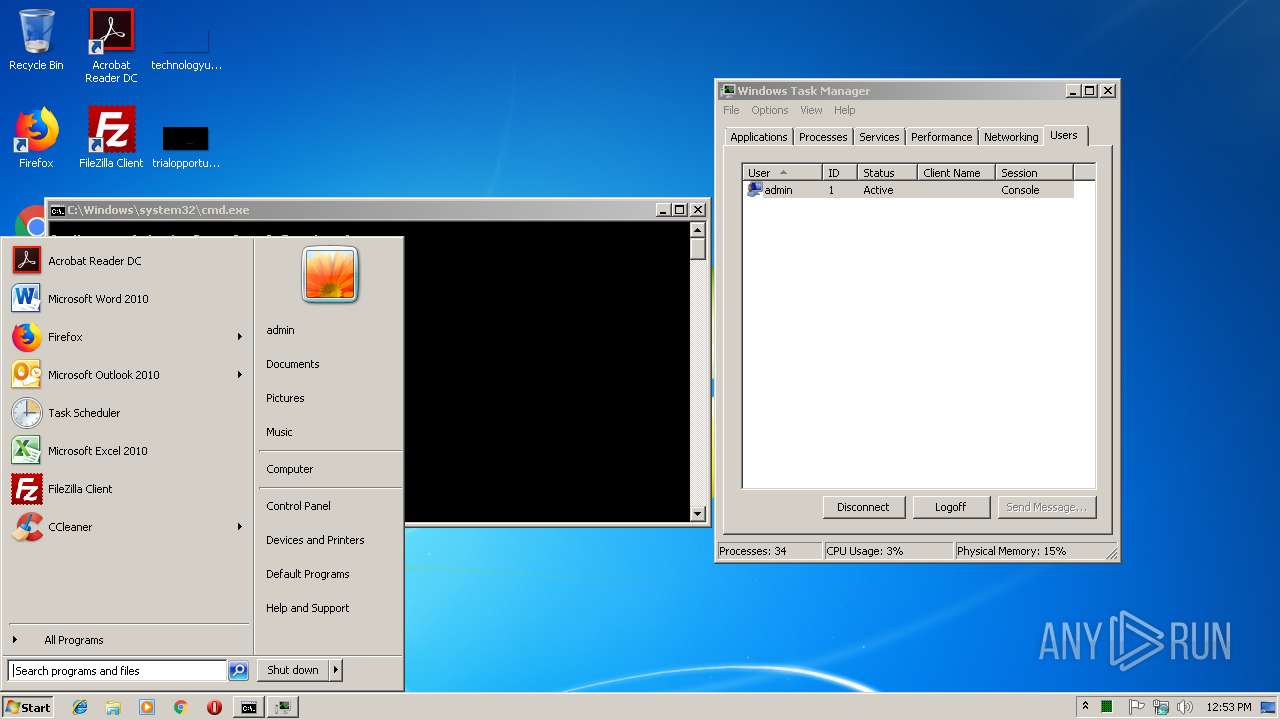
Task: Click Shut down button
Action: pyautogui.click(x=293, y=670)
